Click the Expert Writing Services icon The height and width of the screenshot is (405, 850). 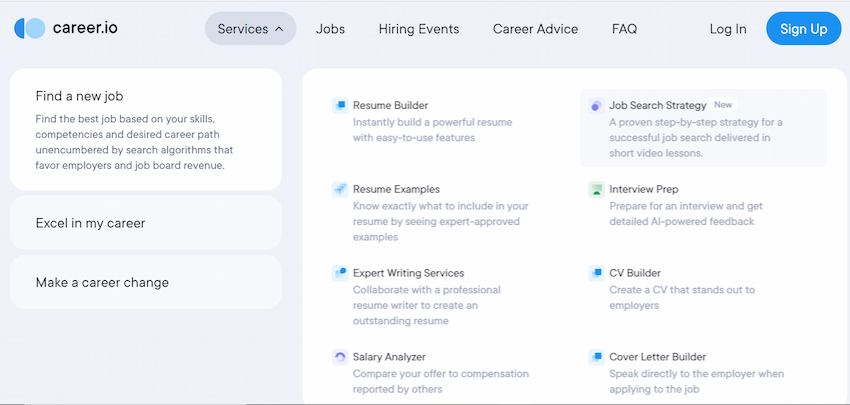340,273
